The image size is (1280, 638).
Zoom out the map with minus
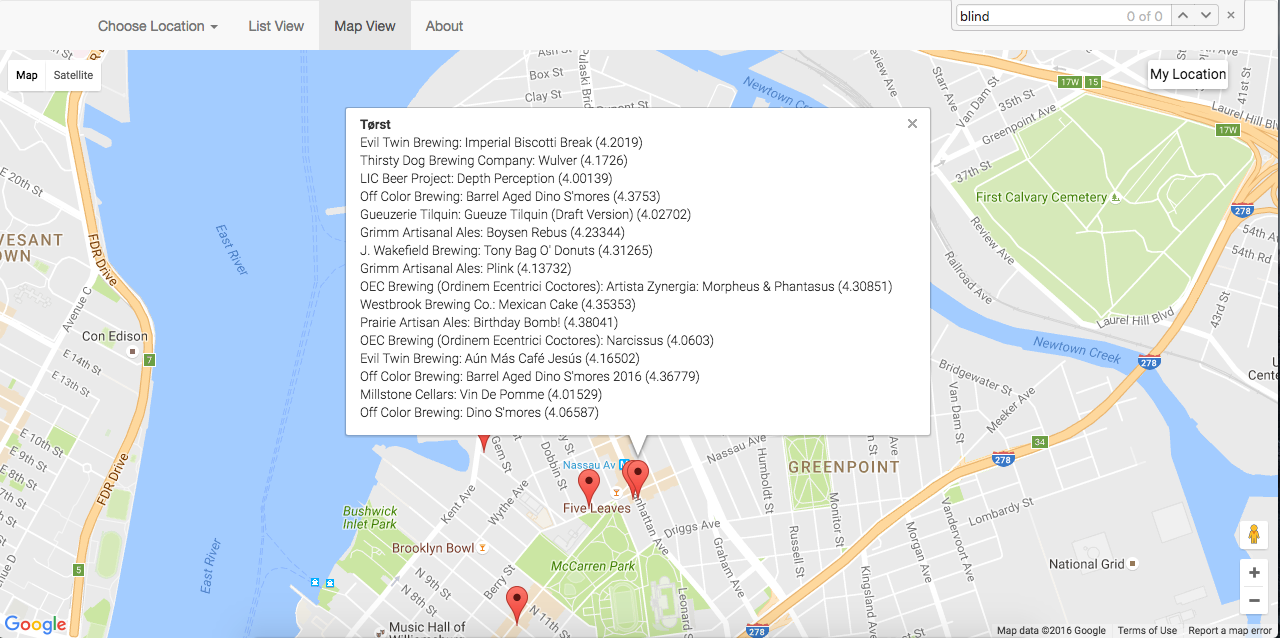point(1254,601)
